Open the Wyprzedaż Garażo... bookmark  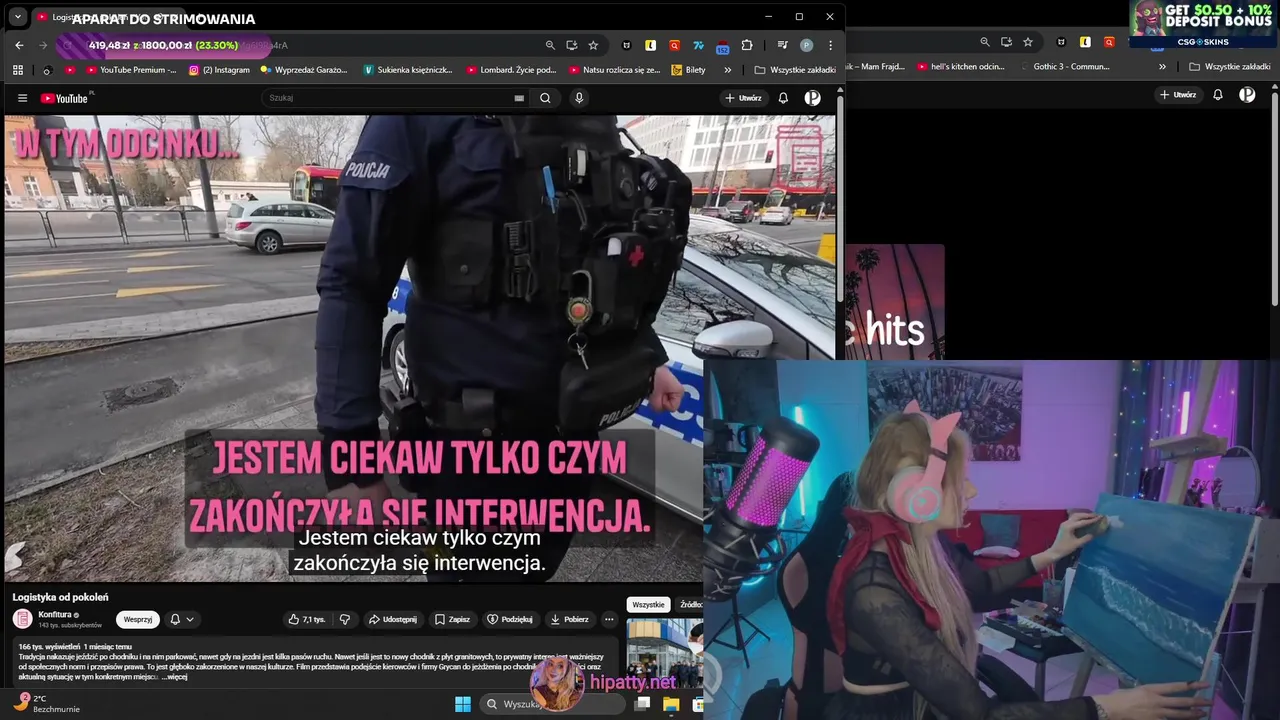coord(304,70)
